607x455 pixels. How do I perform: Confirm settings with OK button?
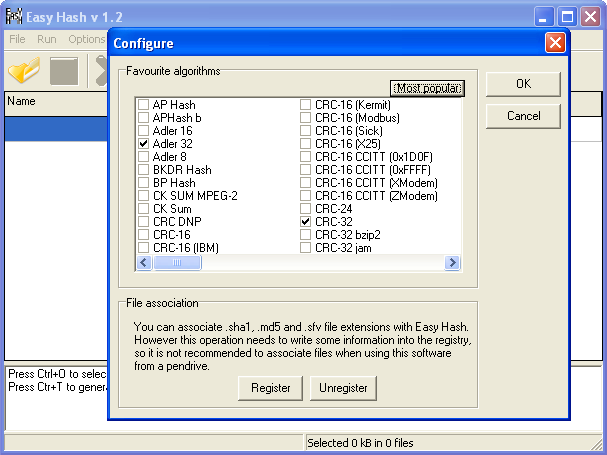pyautogui.click(x=523, y=84)
